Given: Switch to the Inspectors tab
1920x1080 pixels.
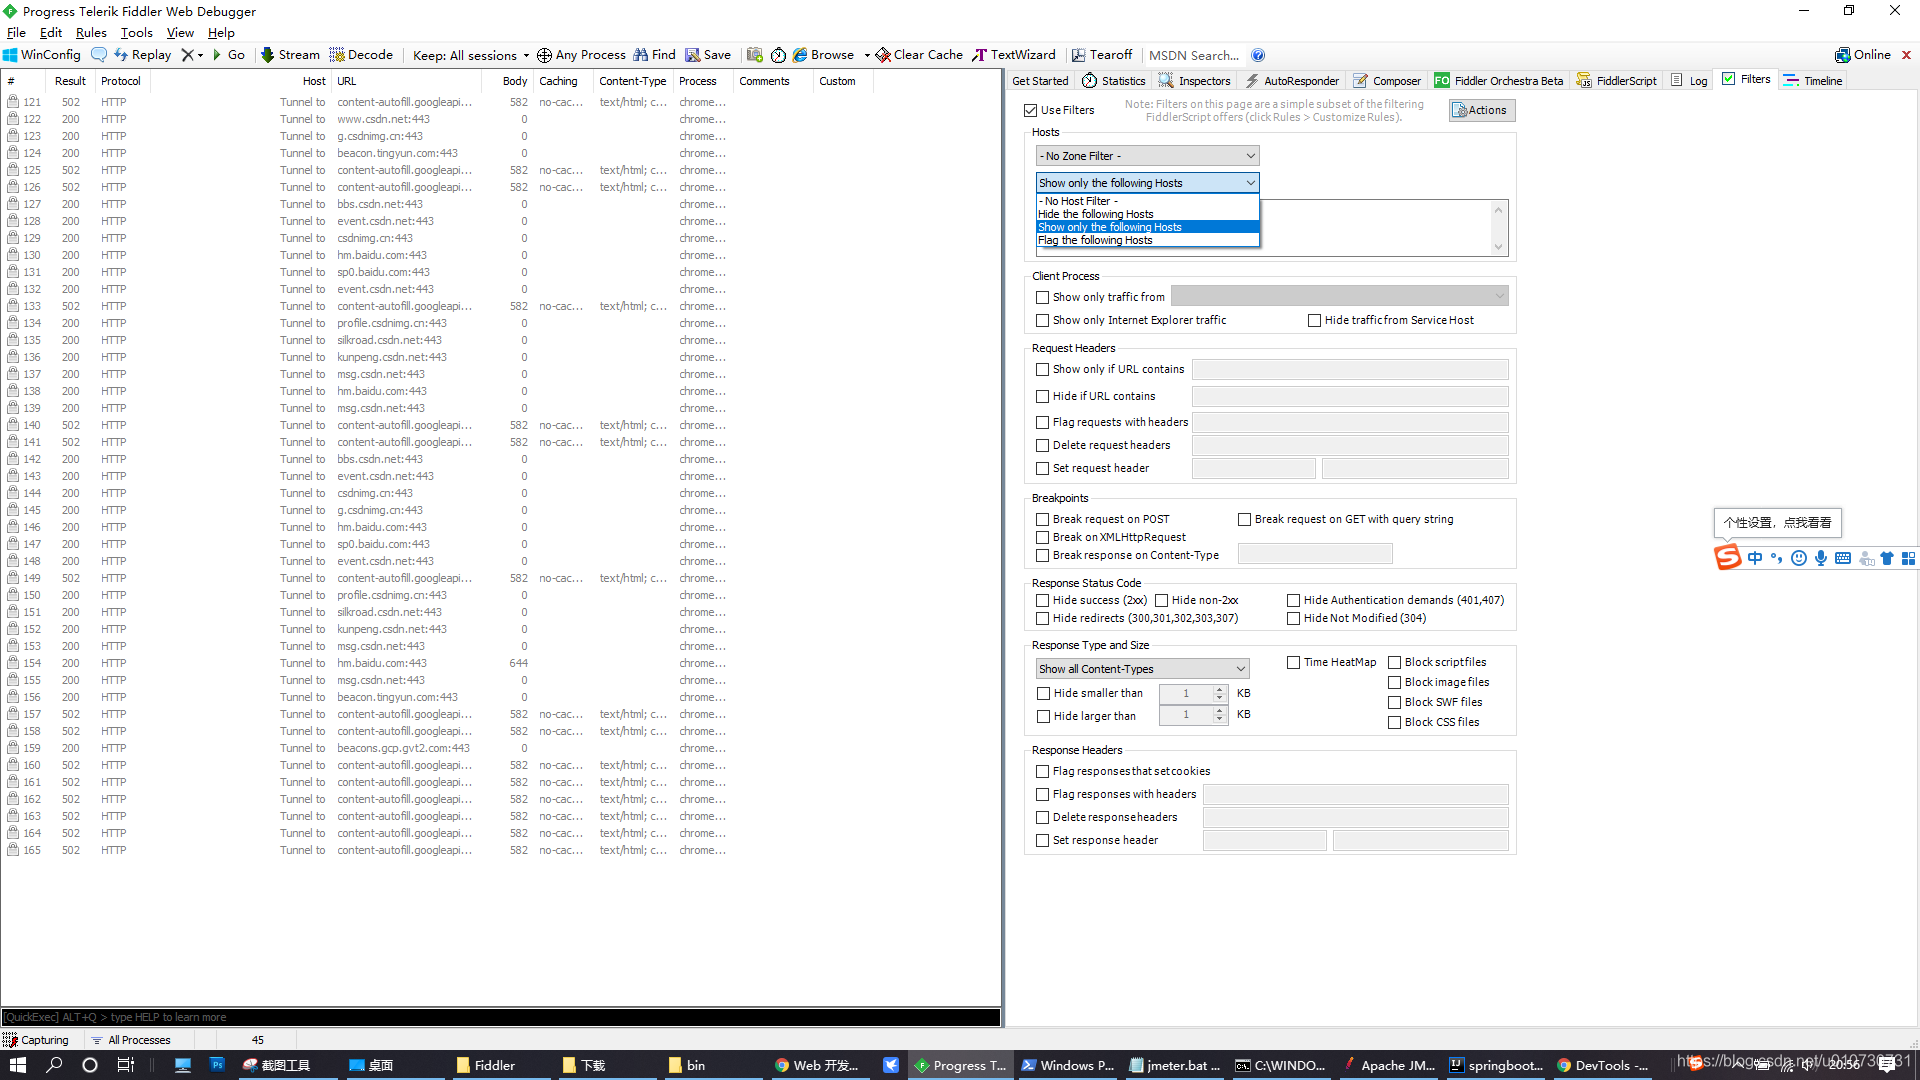Looking at the screenshot, I should (1195, 81).
